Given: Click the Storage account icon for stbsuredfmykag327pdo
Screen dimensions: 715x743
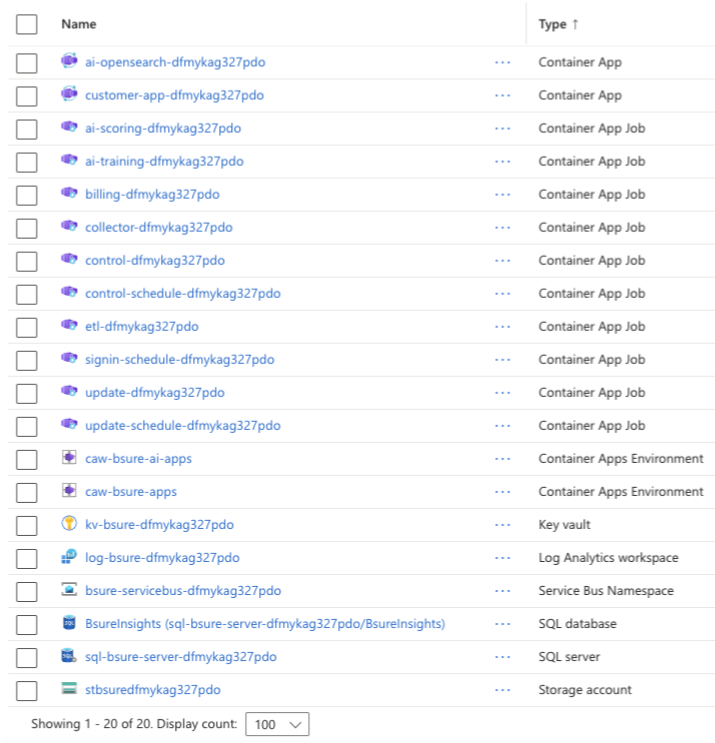Looking at the screenshot, I should [68, 689].
